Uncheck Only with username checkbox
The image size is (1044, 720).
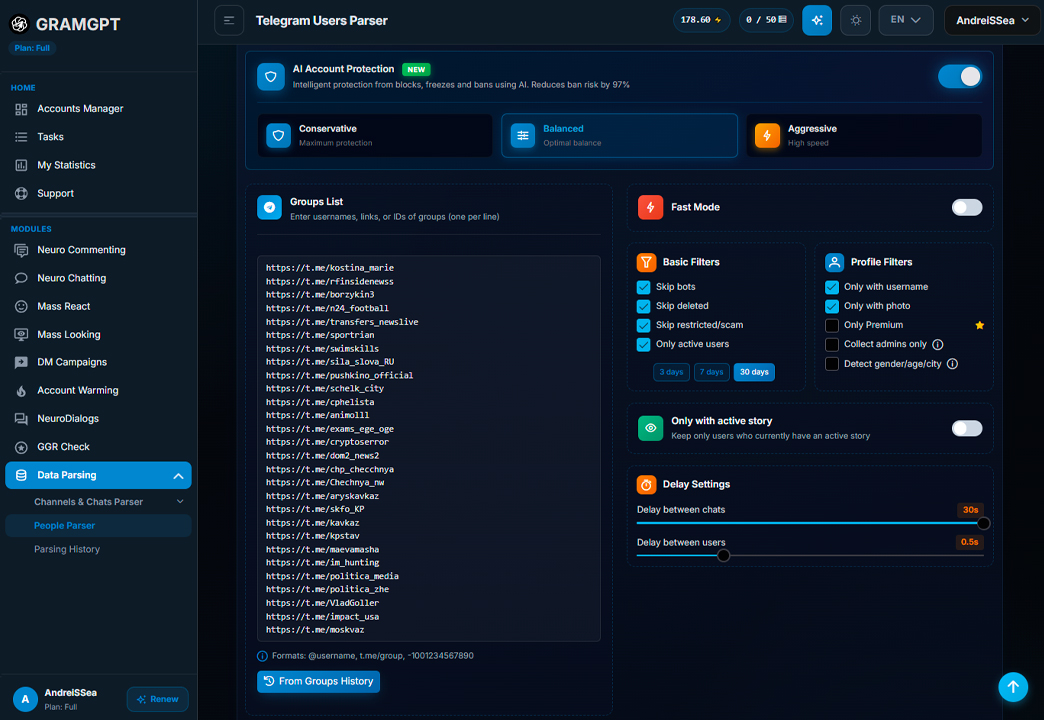pyautogui.click(x=832, y=287)
